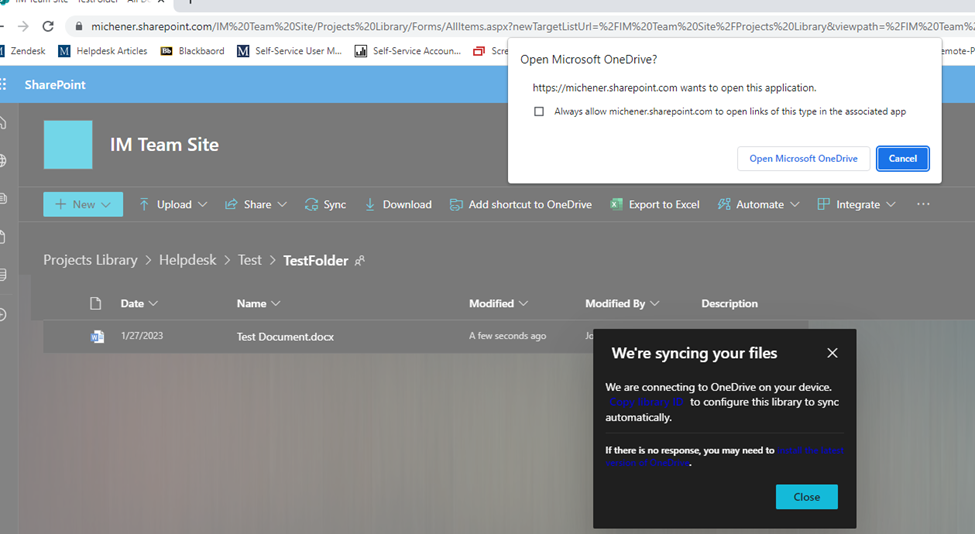The image size is (975, 534).
Task: Cancel the Open Microsoft OneDrive dialog
Action: (903, 159)
